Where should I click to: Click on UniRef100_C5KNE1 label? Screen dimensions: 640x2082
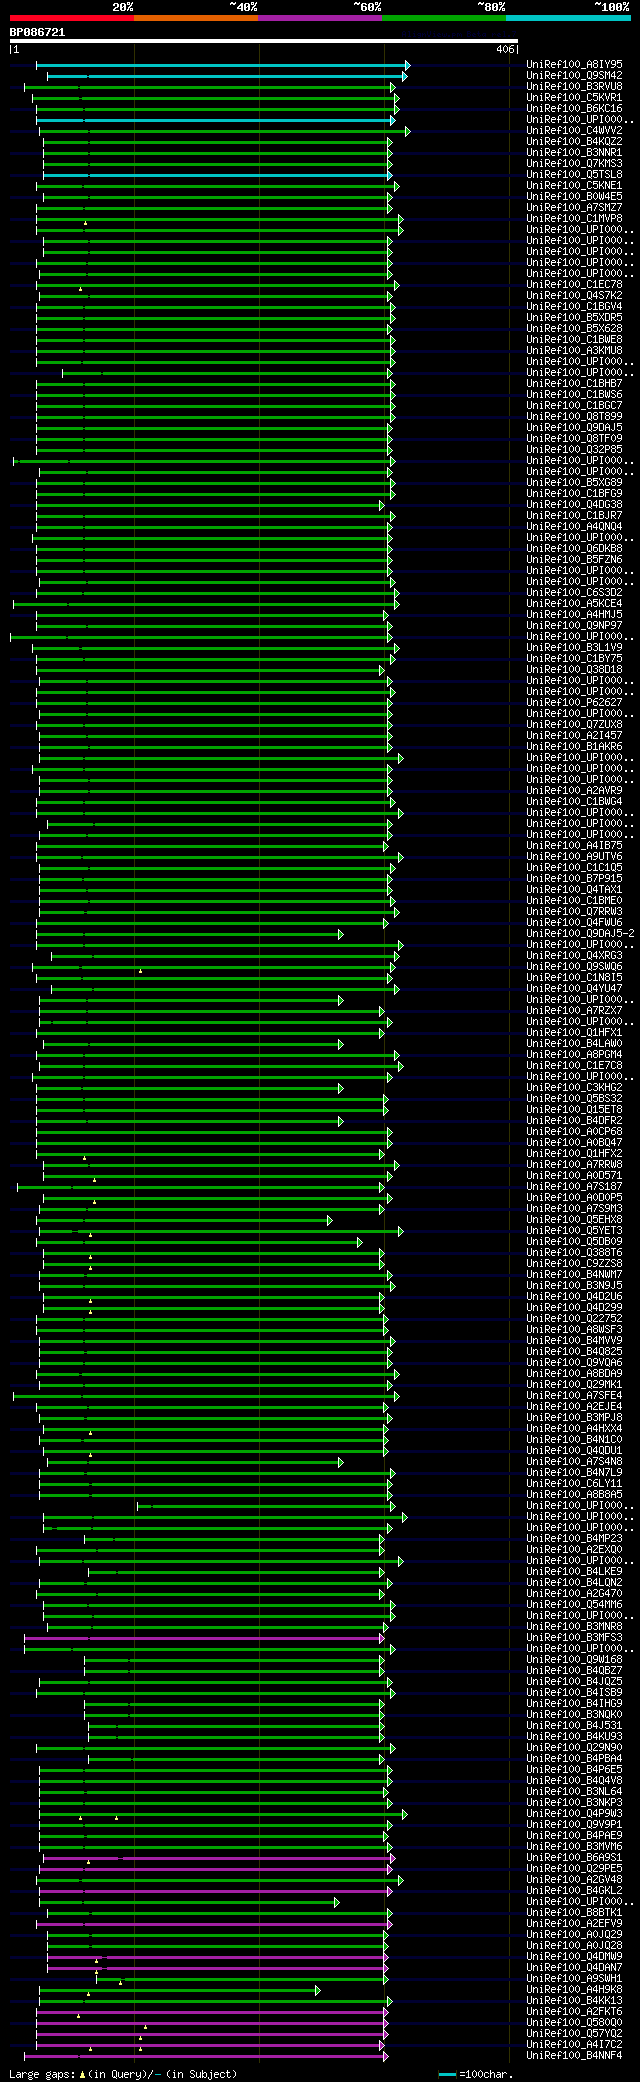[x=574, y=185]
